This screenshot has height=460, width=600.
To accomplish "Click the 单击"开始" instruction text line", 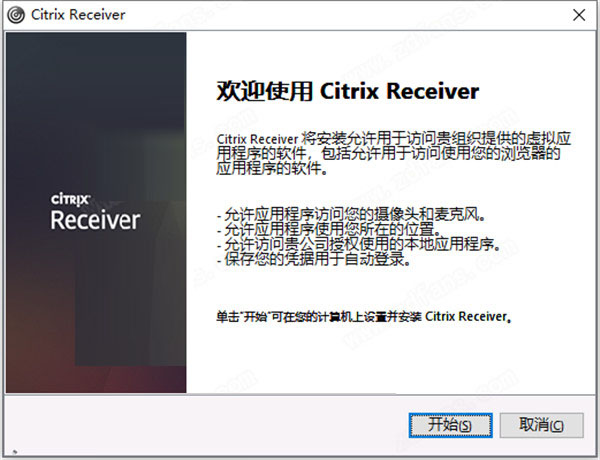I will [x=364, y=316].
